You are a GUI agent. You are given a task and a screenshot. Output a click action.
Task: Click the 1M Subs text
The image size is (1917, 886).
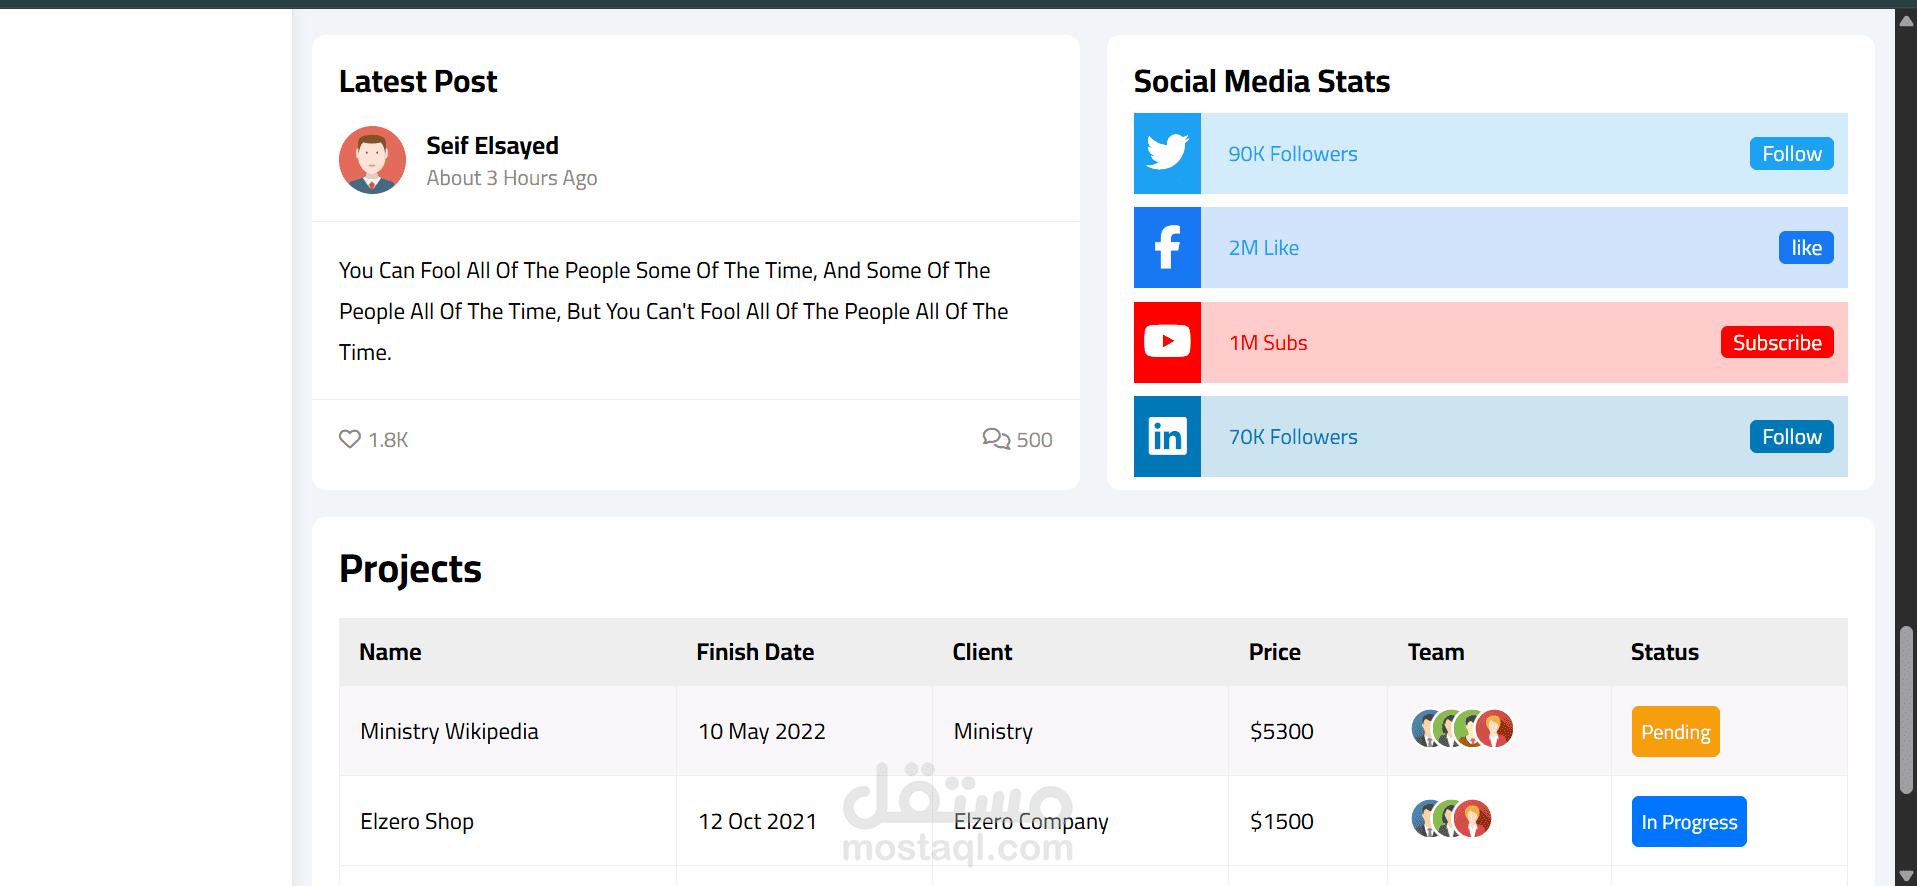pos(1268,343)
